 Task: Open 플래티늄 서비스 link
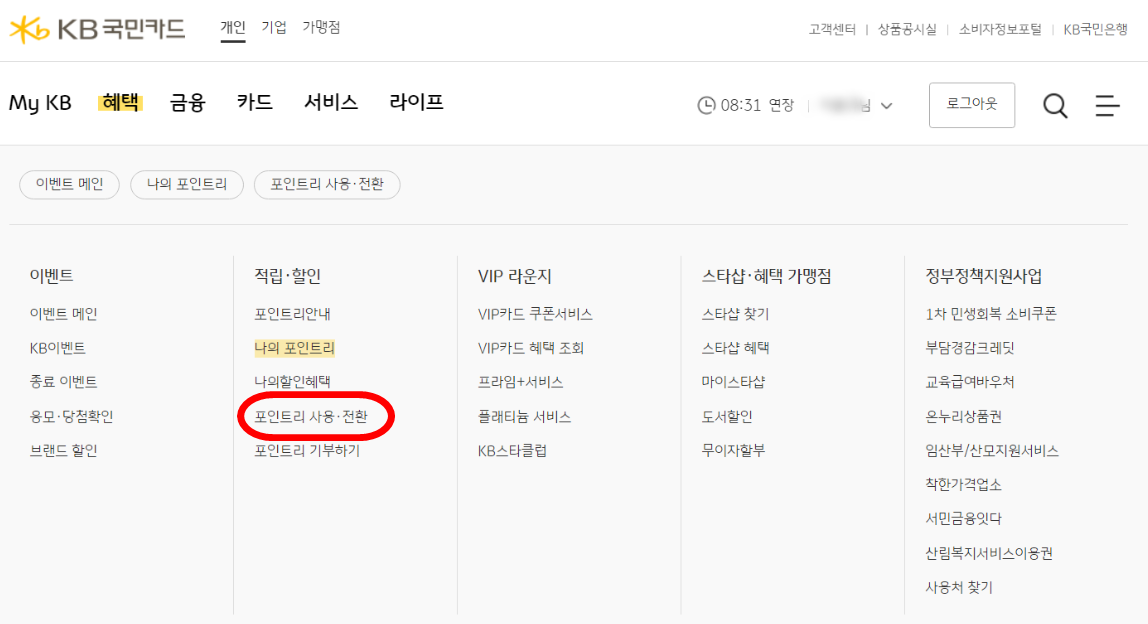524,416
